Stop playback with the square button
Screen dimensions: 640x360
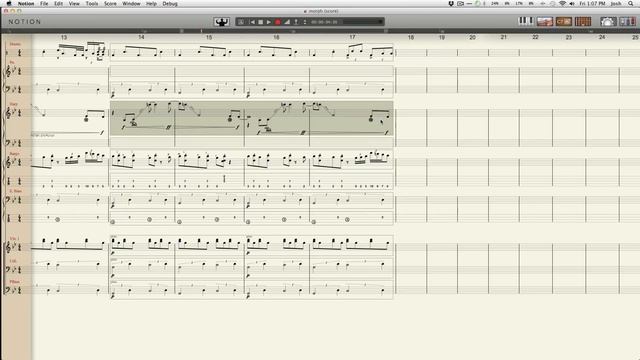(x=260, y=22)
